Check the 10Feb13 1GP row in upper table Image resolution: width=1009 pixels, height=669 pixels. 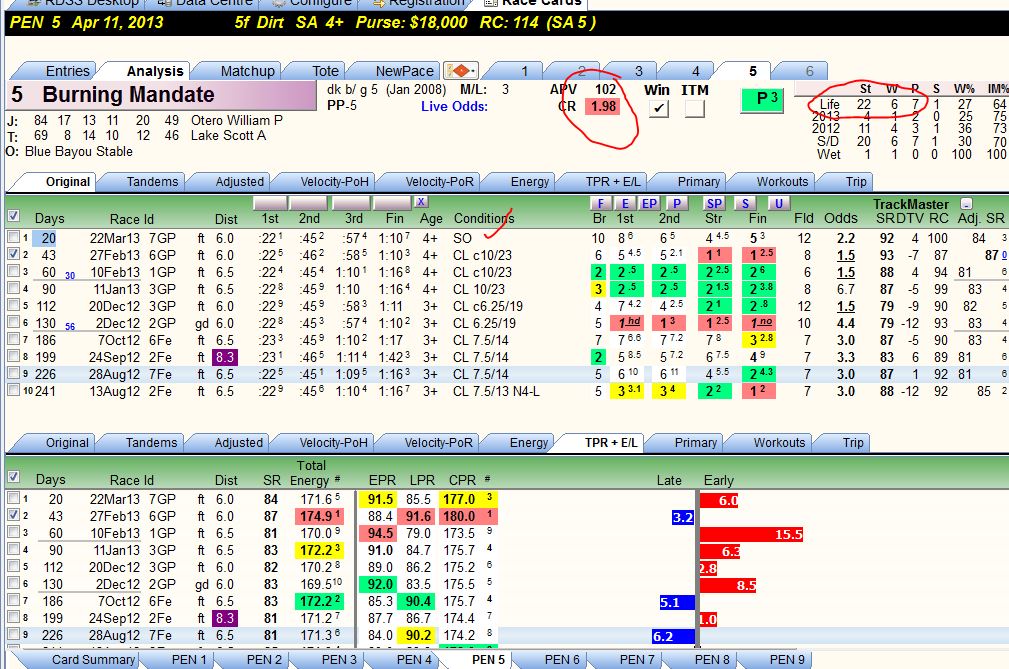pyautogui.click(x=13, y=271)
